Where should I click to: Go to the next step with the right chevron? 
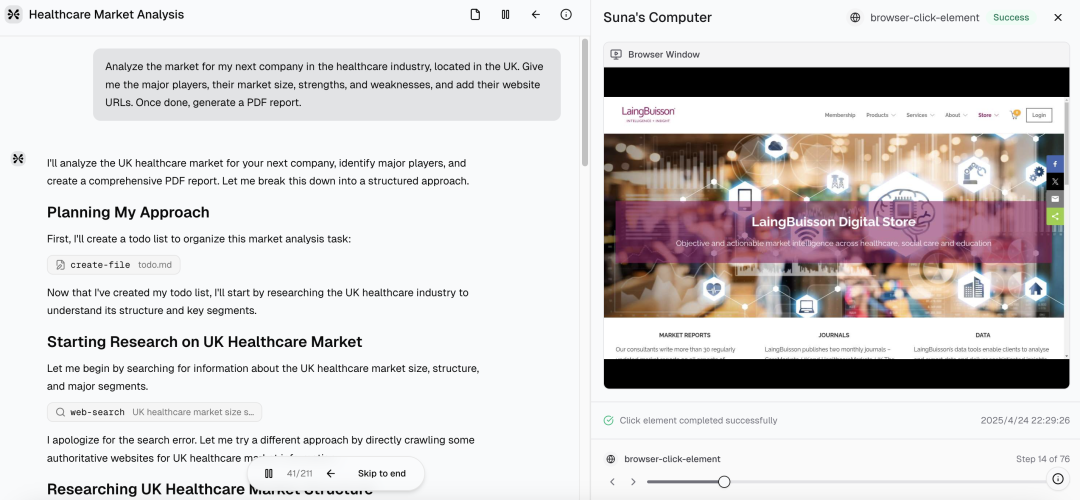(x=633, y=482)
